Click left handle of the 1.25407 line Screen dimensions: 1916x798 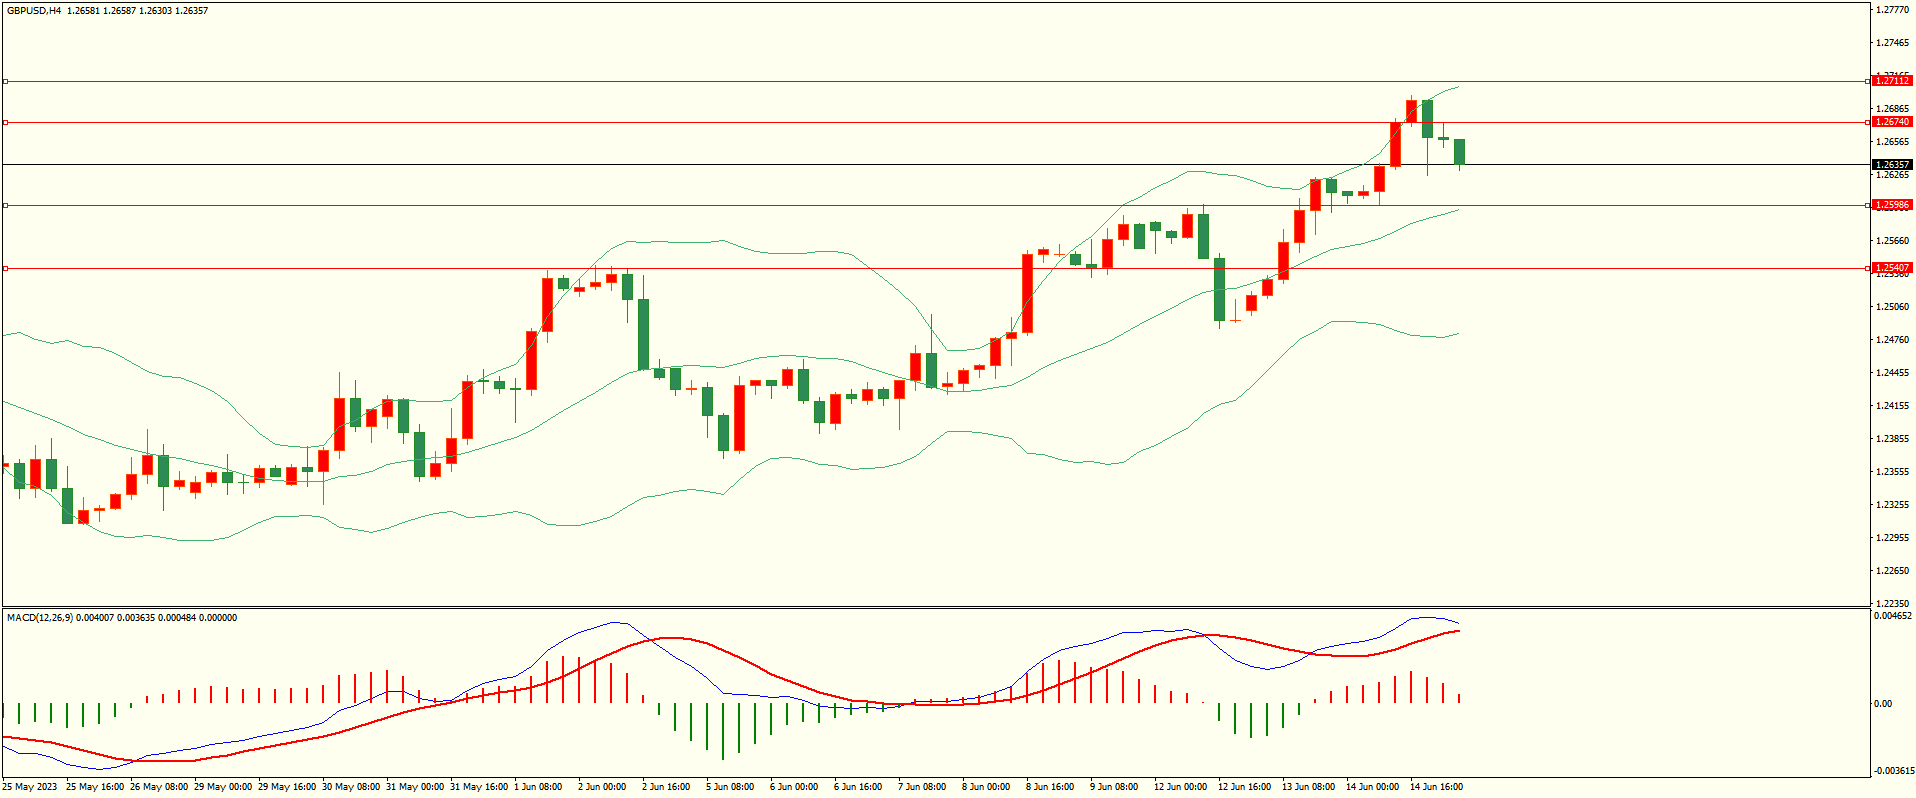tap(5, 268)
